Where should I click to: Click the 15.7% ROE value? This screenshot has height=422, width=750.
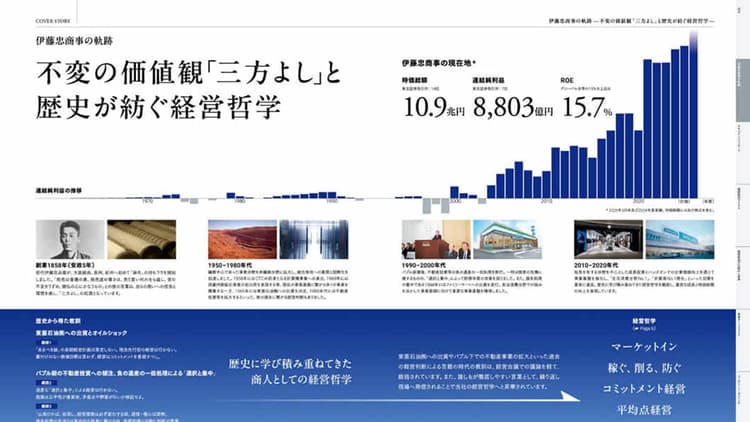click(x=587, y=107)
